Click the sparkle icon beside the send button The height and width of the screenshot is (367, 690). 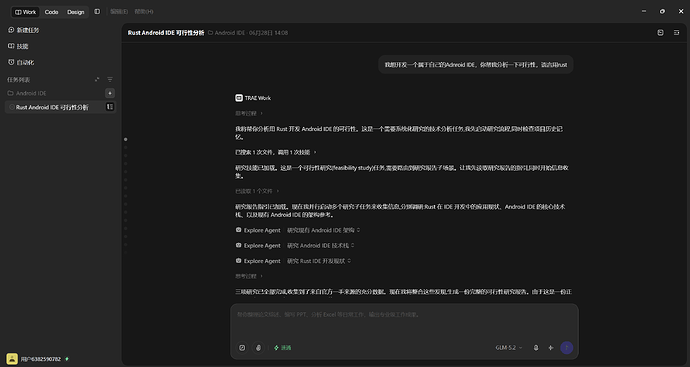point(551,348)
